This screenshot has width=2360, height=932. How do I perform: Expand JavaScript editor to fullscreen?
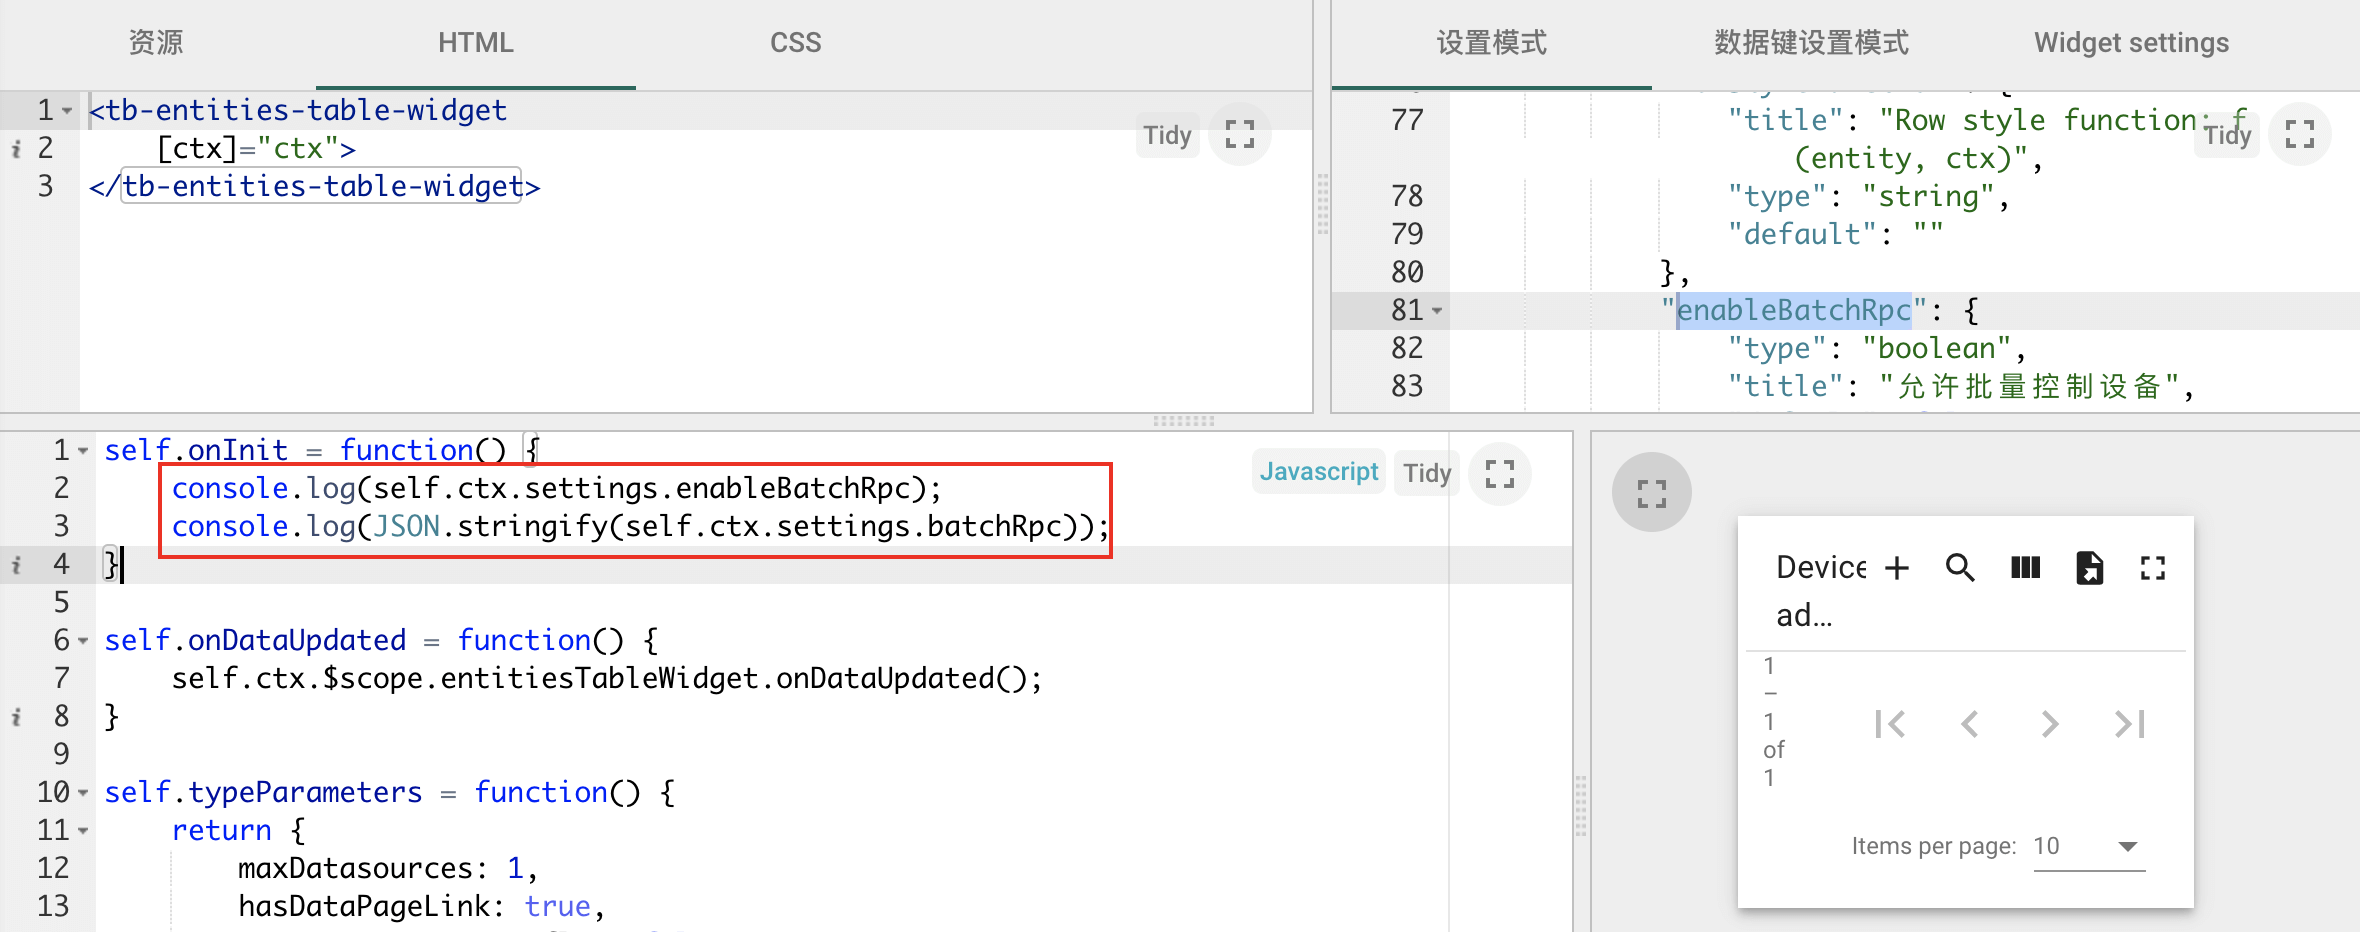pos(1499,473)
